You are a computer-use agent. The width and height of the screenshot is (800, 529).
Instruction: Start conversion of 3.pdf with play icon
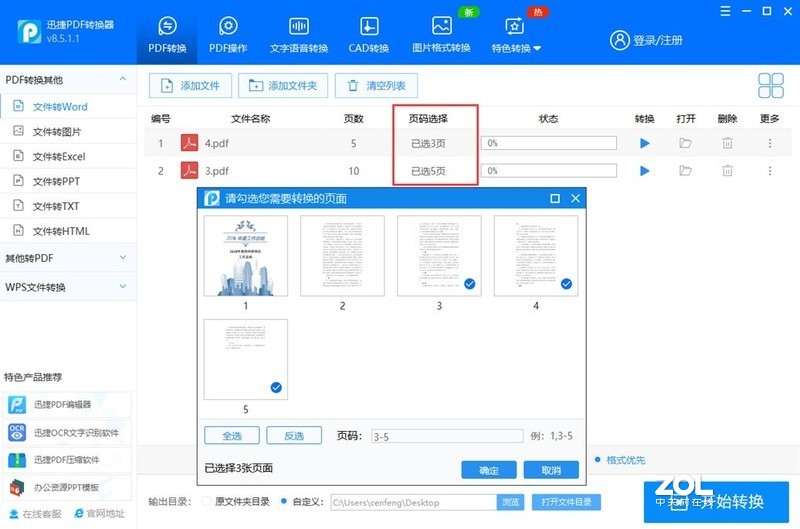coord(644,170)
